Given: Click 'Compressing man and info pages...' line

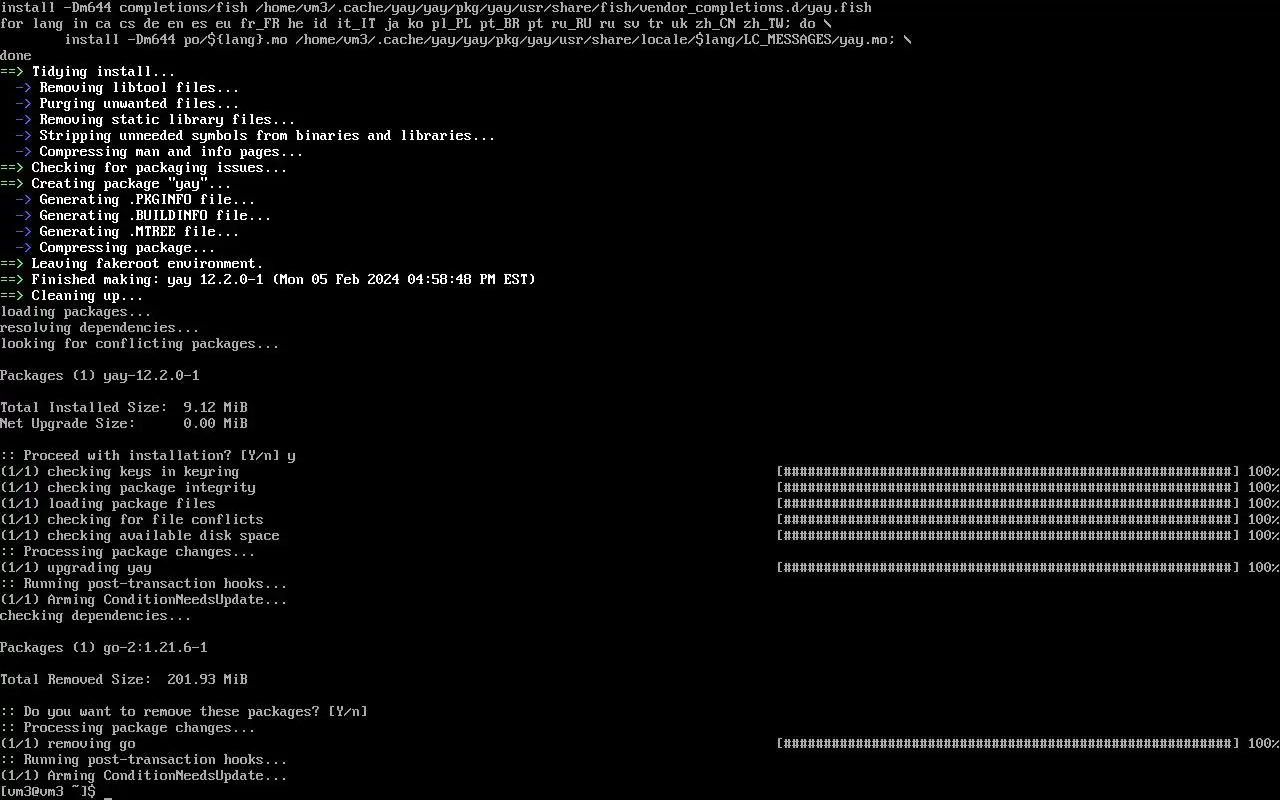Looking at the screenshot, I should pos(159,152).
